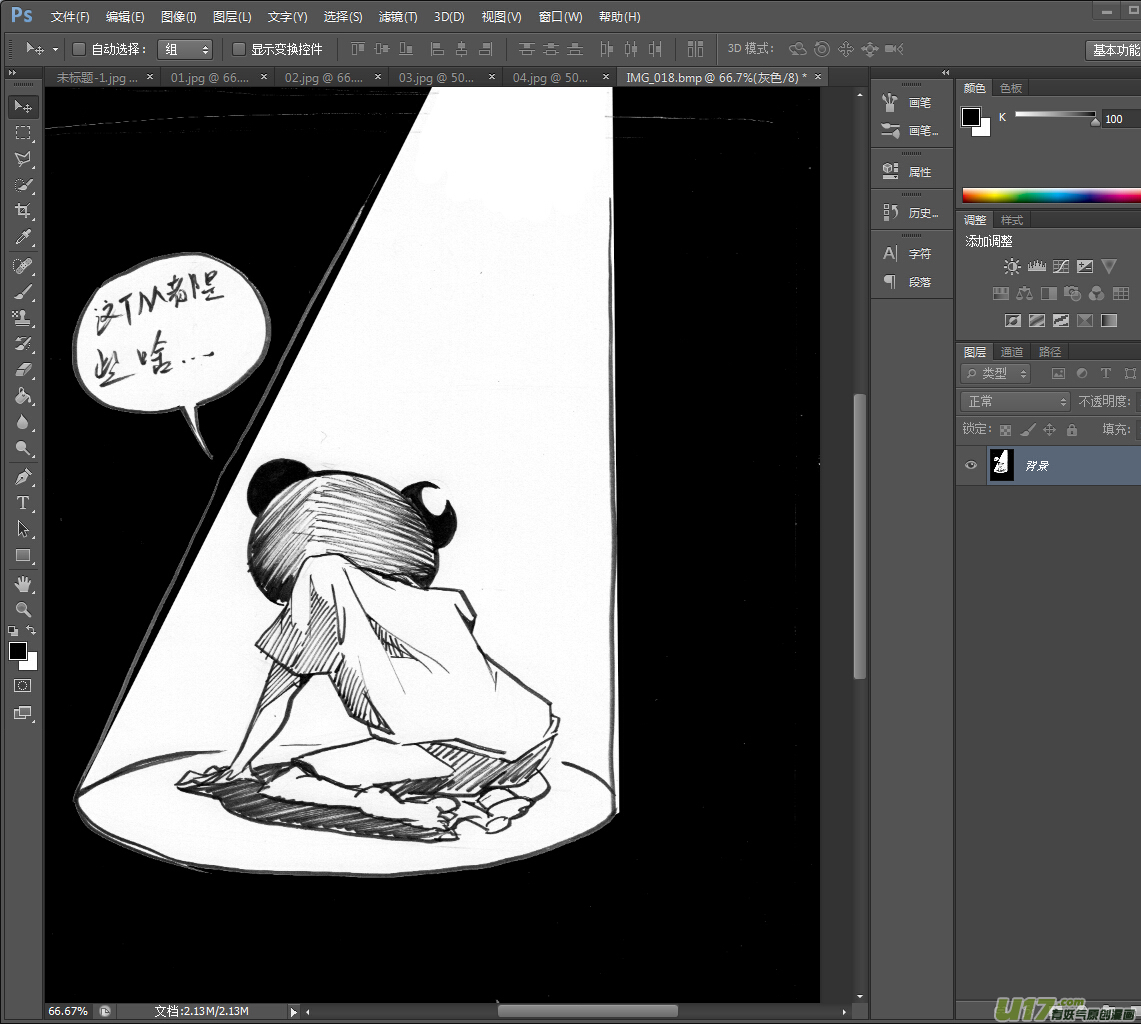This screenshot has width=1141, height=1024.
Task: Select the Lasso tool
Action: coord(22,159)
